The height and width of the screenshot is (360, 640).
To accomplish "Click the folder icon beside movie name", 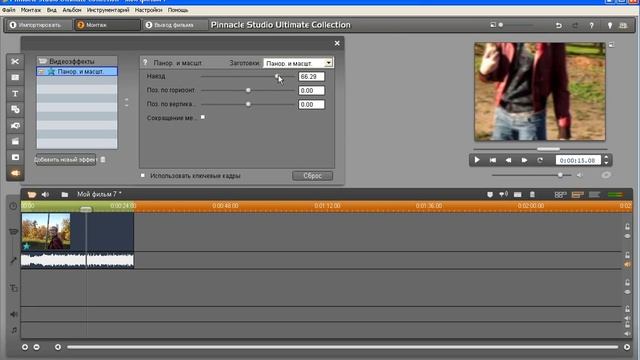I will tap(64, 194).
